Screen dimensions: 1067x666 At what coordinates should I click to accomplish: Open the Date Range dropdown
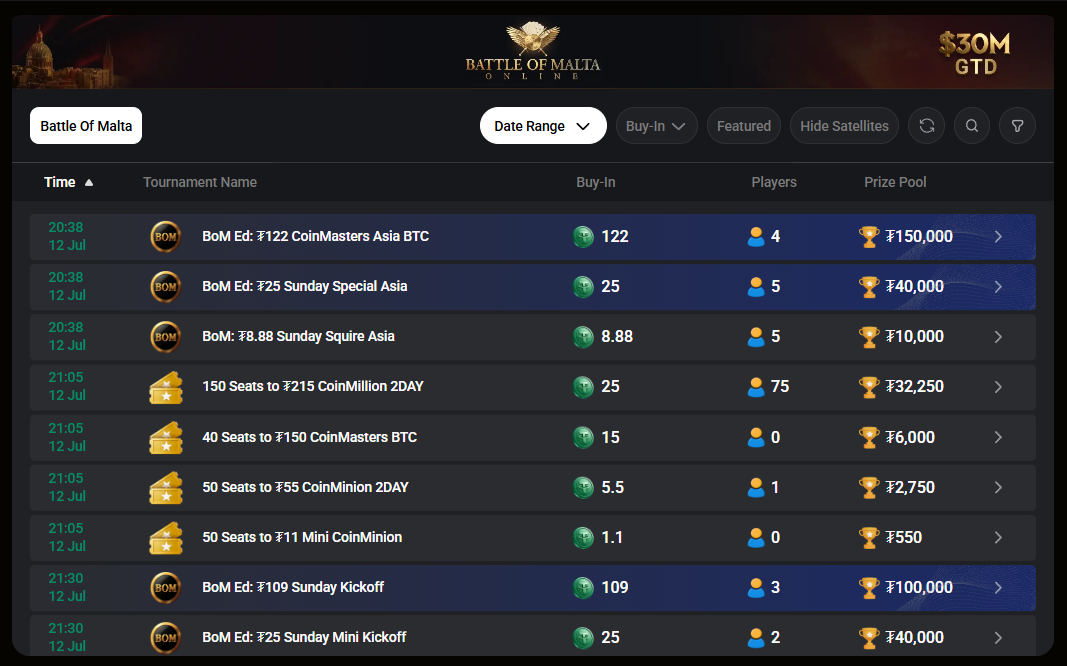coord(543,126)
